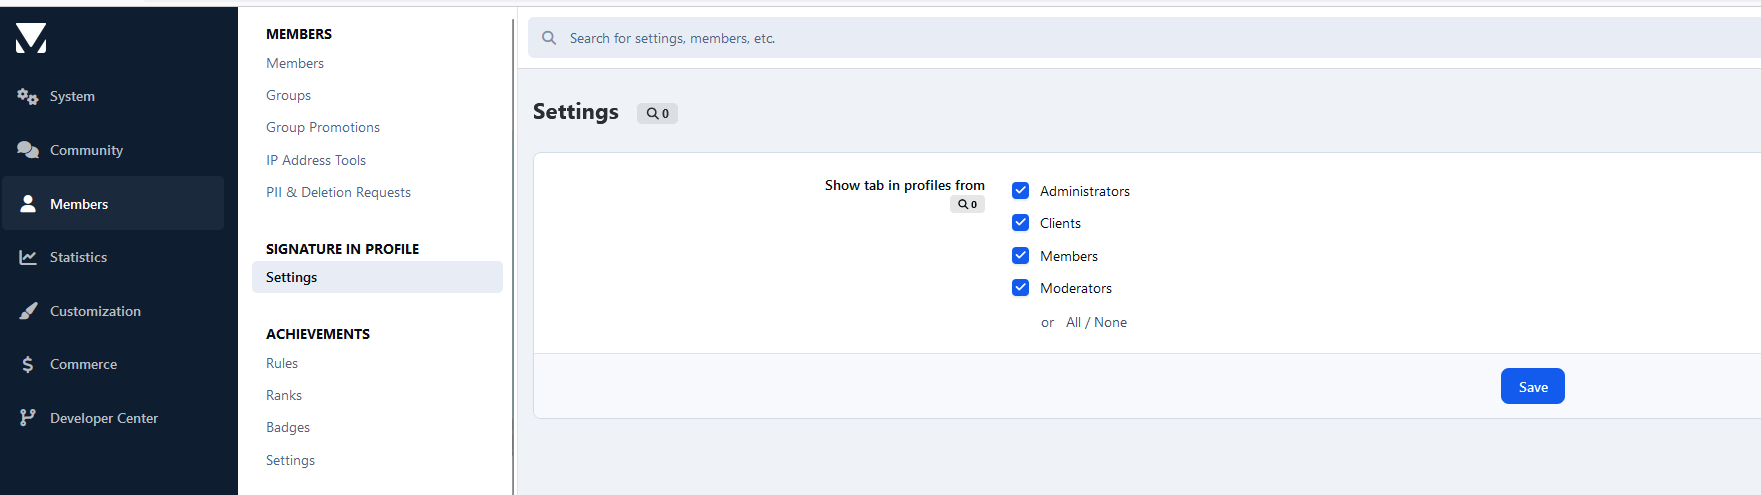Open Group Promotions in the Members menu
Viewport: 1761px width, 495px height.
pyautogui.click(x=322, y=127)
